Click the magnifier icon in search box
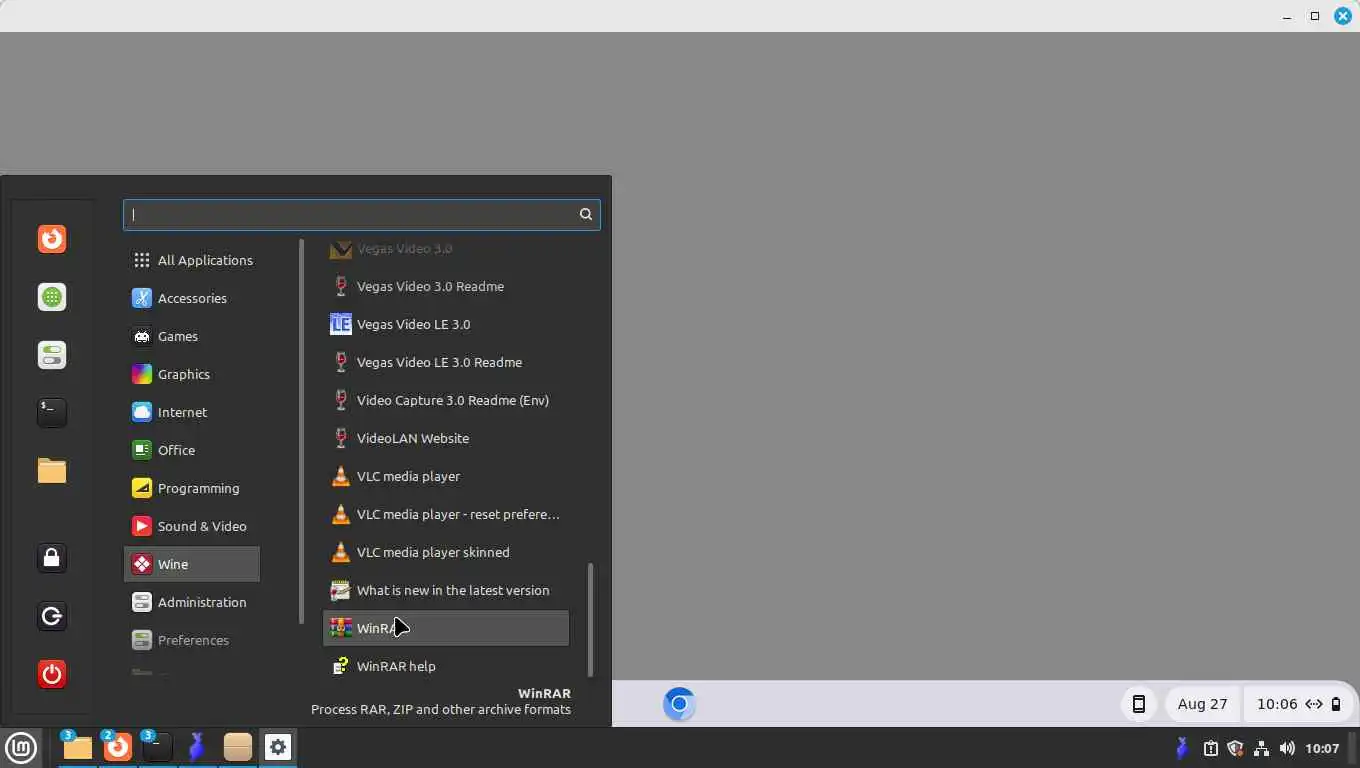The image size is (1360, 768). click(x=586, y=214)
